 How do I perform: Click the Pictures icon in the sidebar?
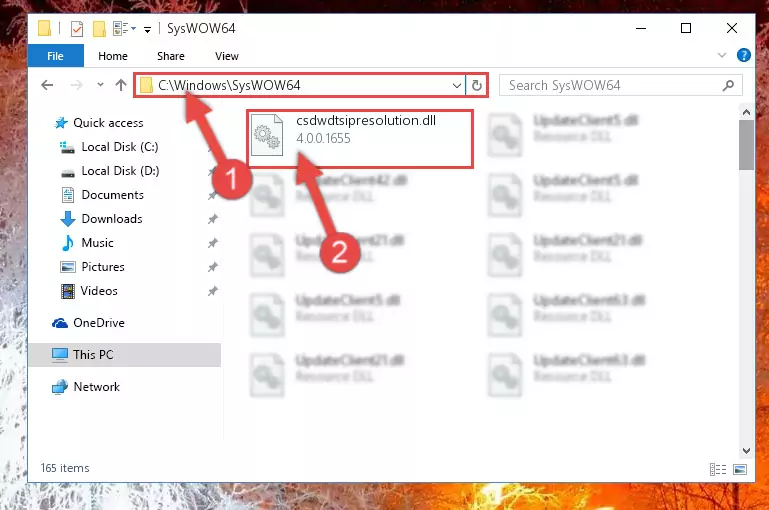coord(68,267)
